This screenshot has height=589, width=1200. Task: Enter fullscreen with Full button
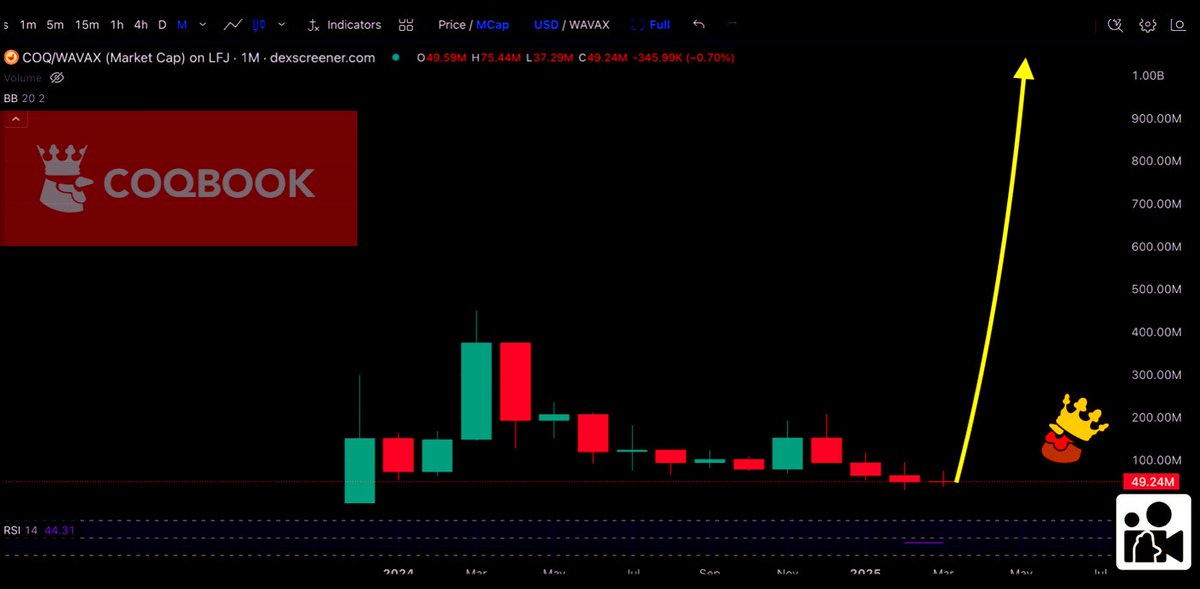(x=657, y=25)
